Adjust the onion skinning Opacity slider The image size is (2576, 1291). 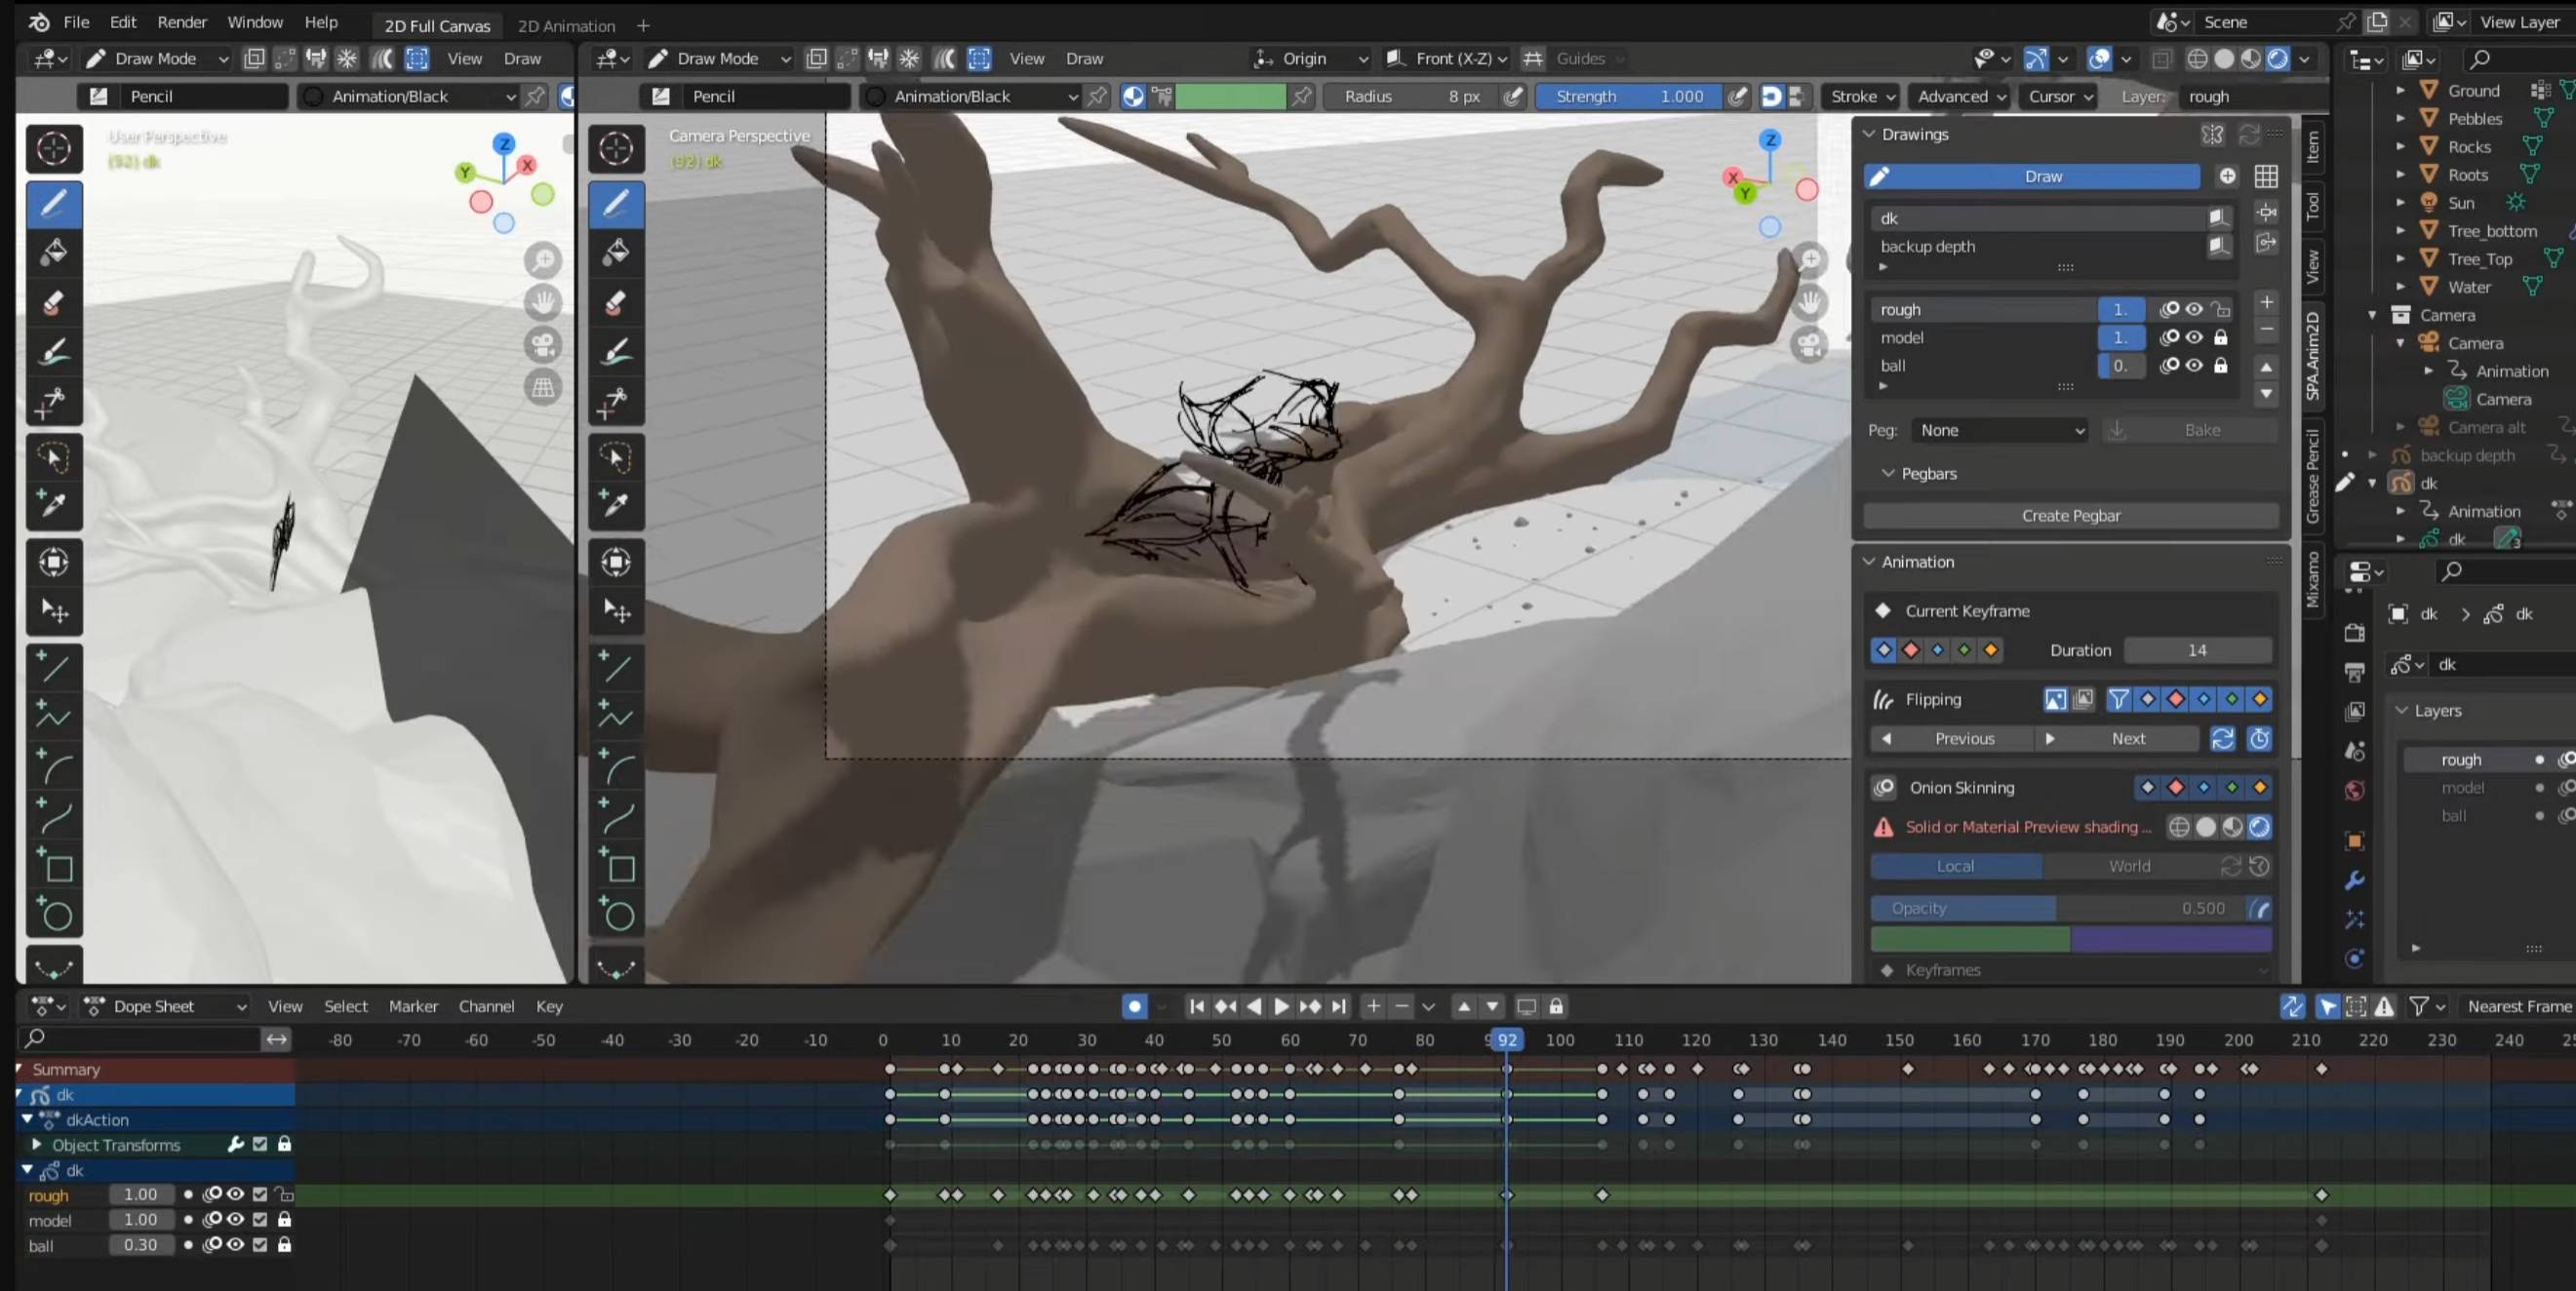2058,908
